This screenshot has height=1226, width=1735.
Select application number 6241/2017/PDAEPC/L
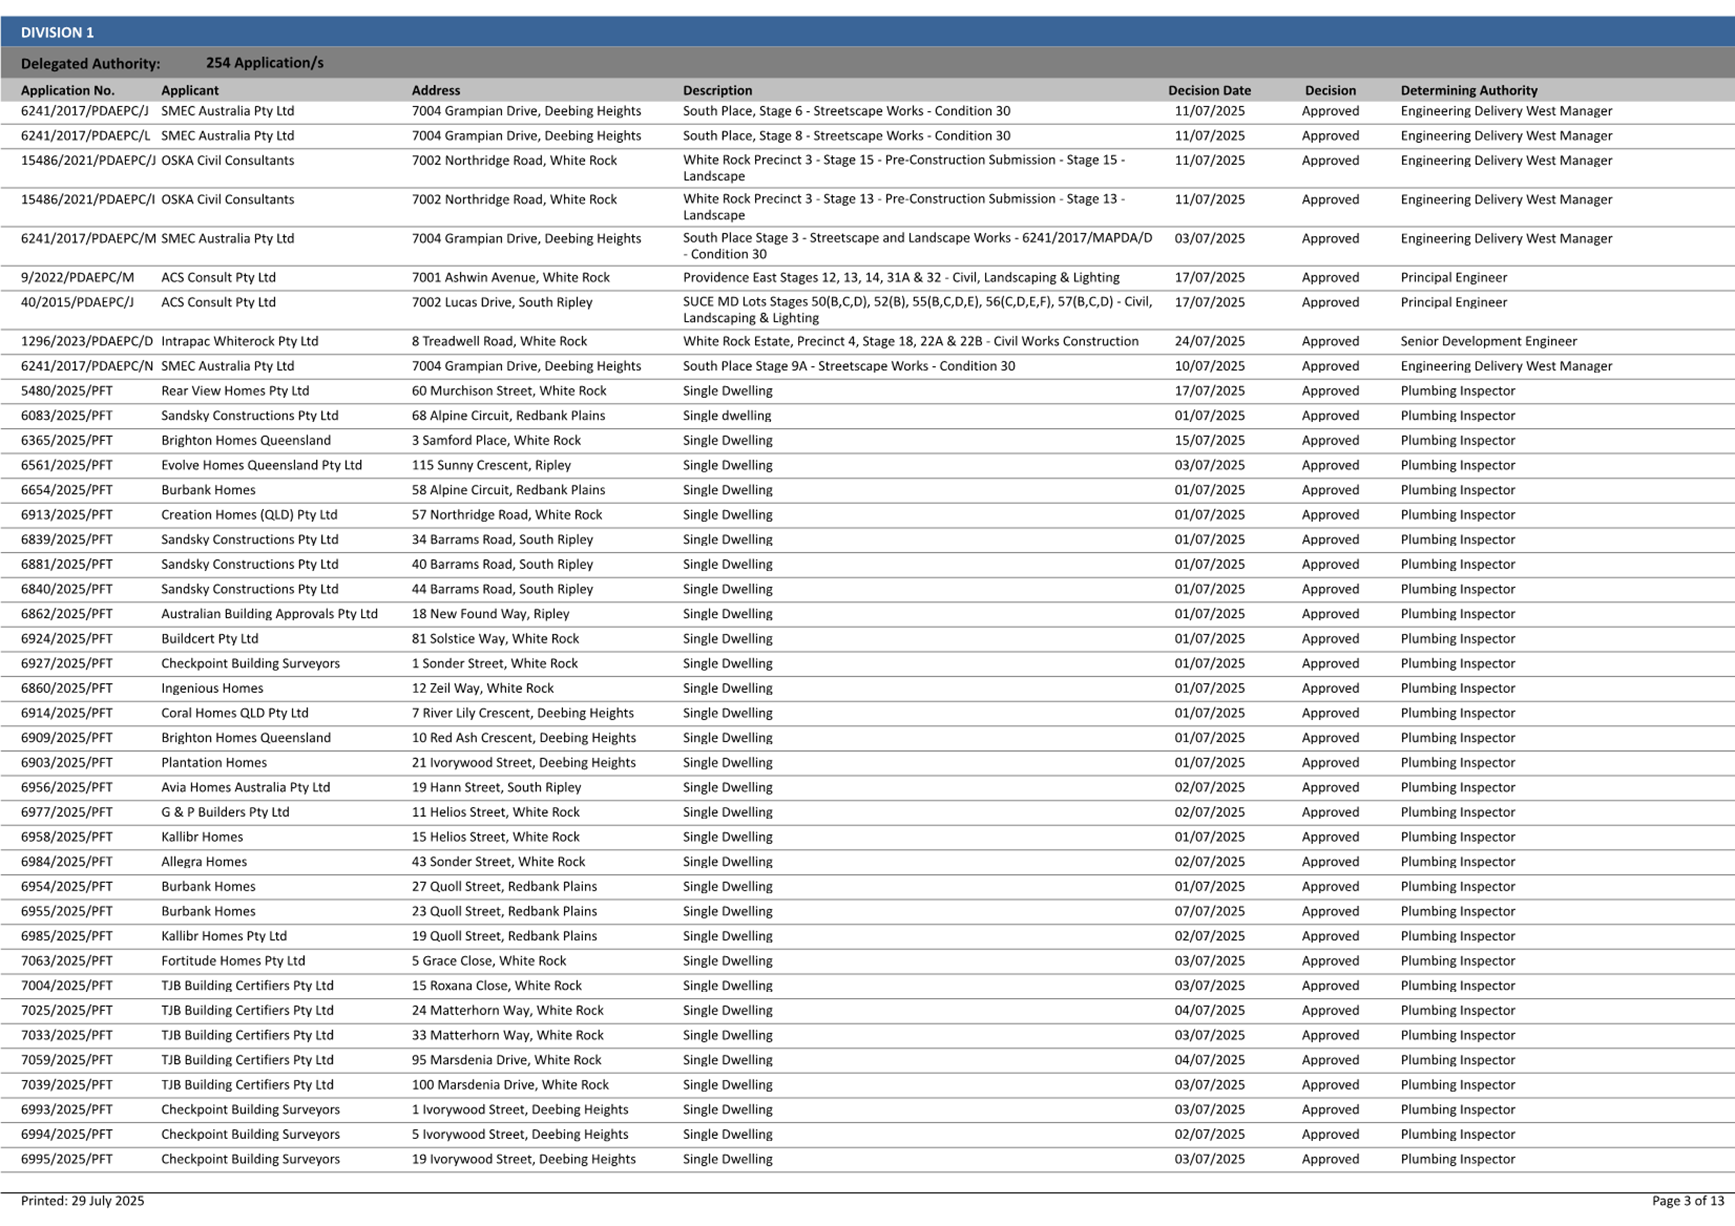pos(86,136)
